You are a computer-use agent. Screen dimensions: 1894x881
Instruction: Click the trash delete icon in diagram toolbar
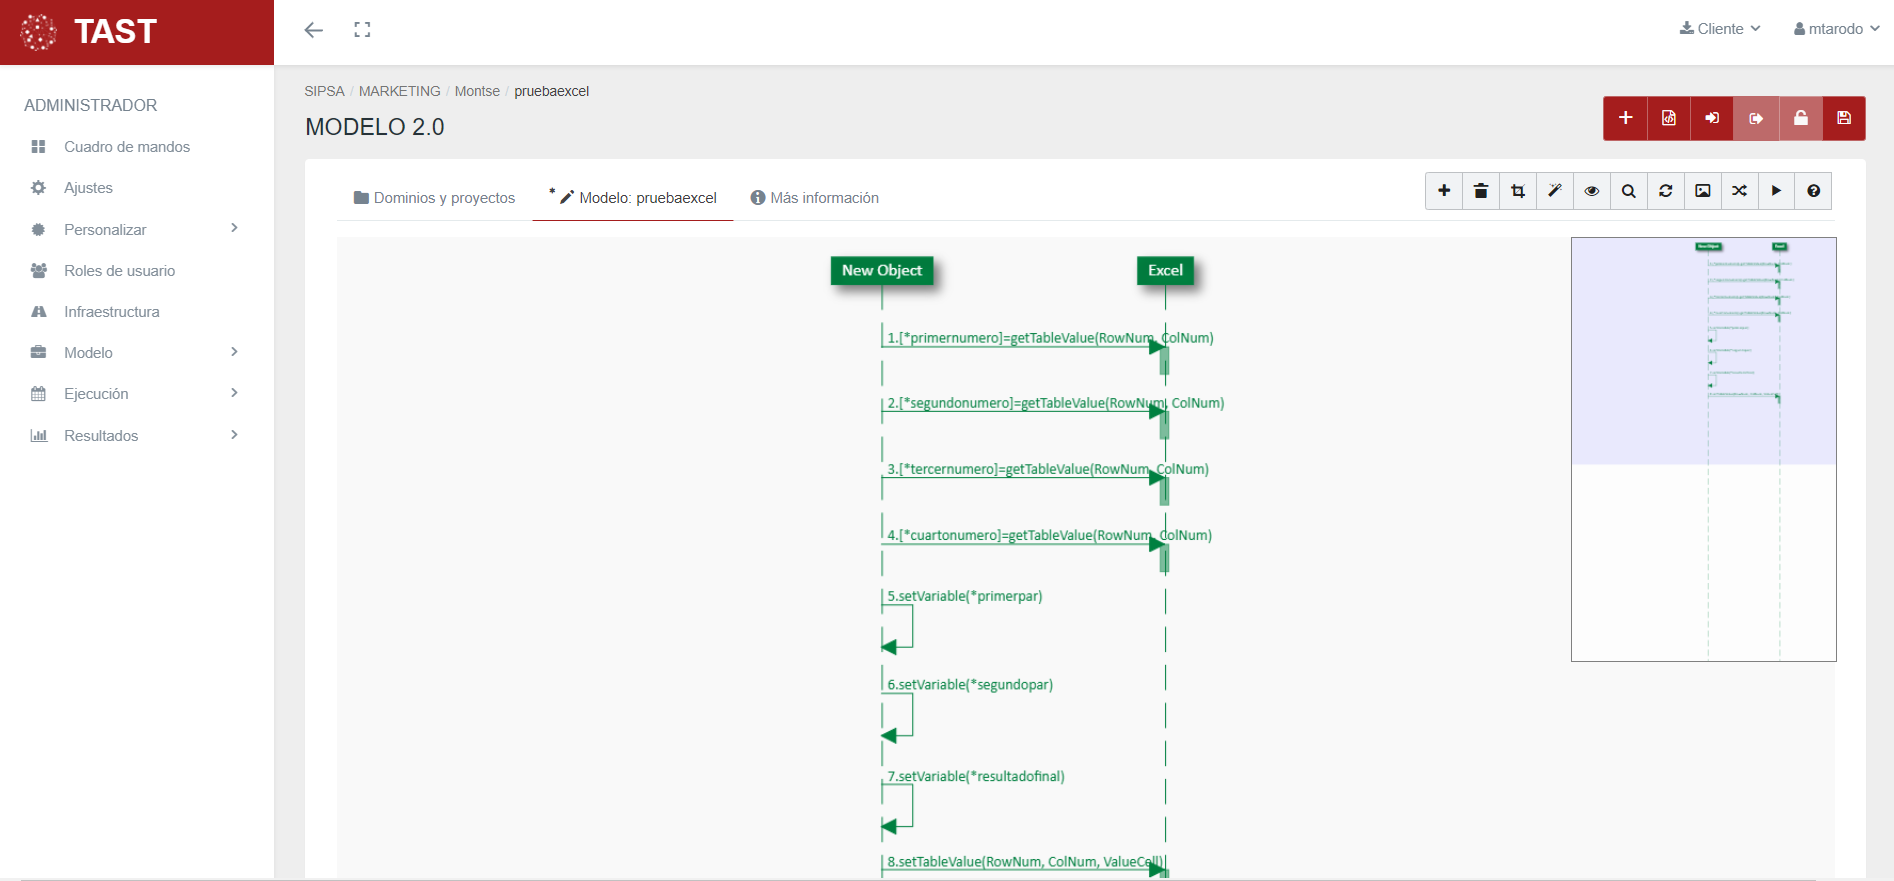coord(1481,191)
